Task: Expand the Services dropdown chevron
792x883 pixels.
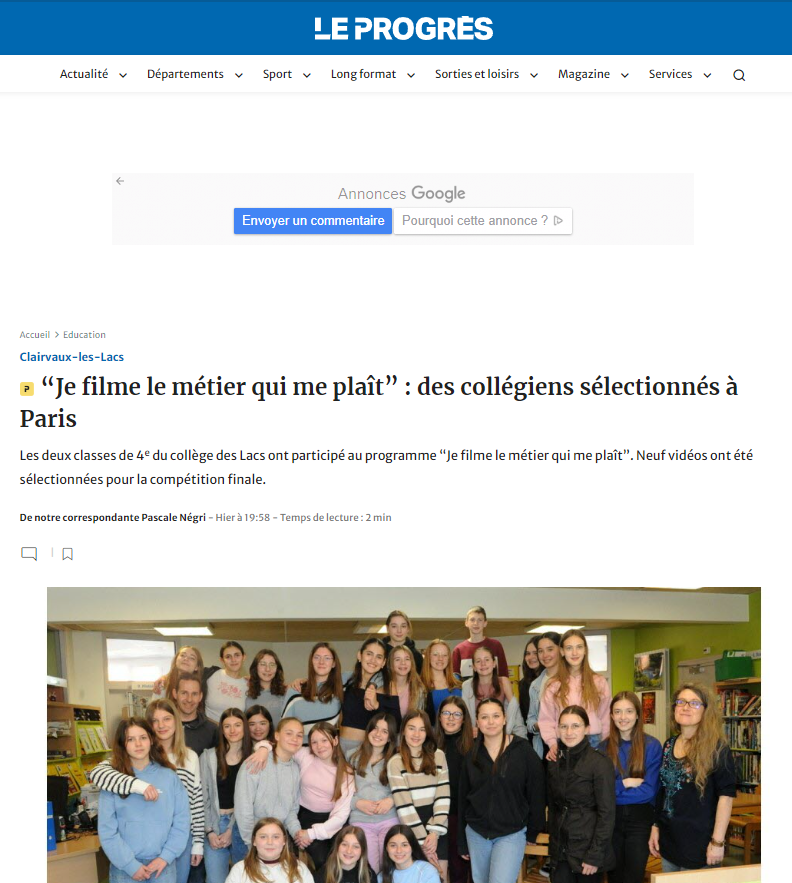Action: [708, 75]
